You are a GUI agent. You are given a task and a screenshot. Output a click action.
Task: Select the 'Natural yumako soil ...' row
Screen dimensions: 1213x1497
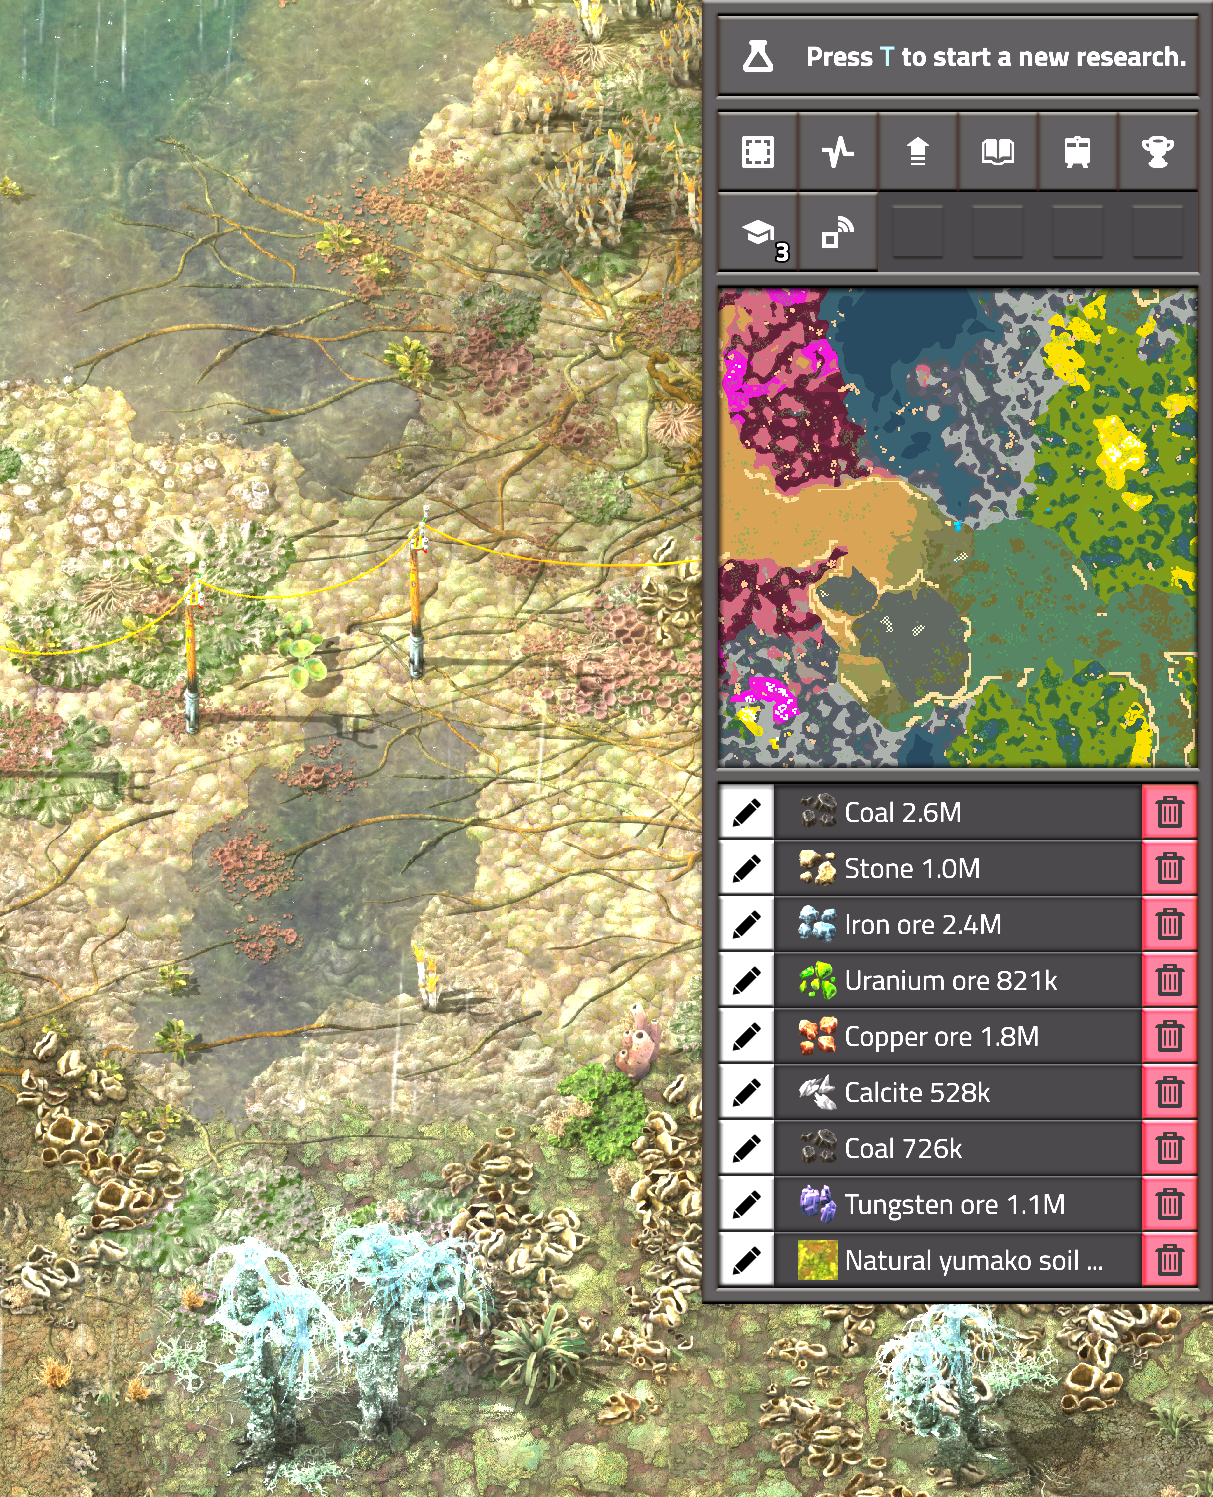pyautogui.click(x=958, y=1260)
